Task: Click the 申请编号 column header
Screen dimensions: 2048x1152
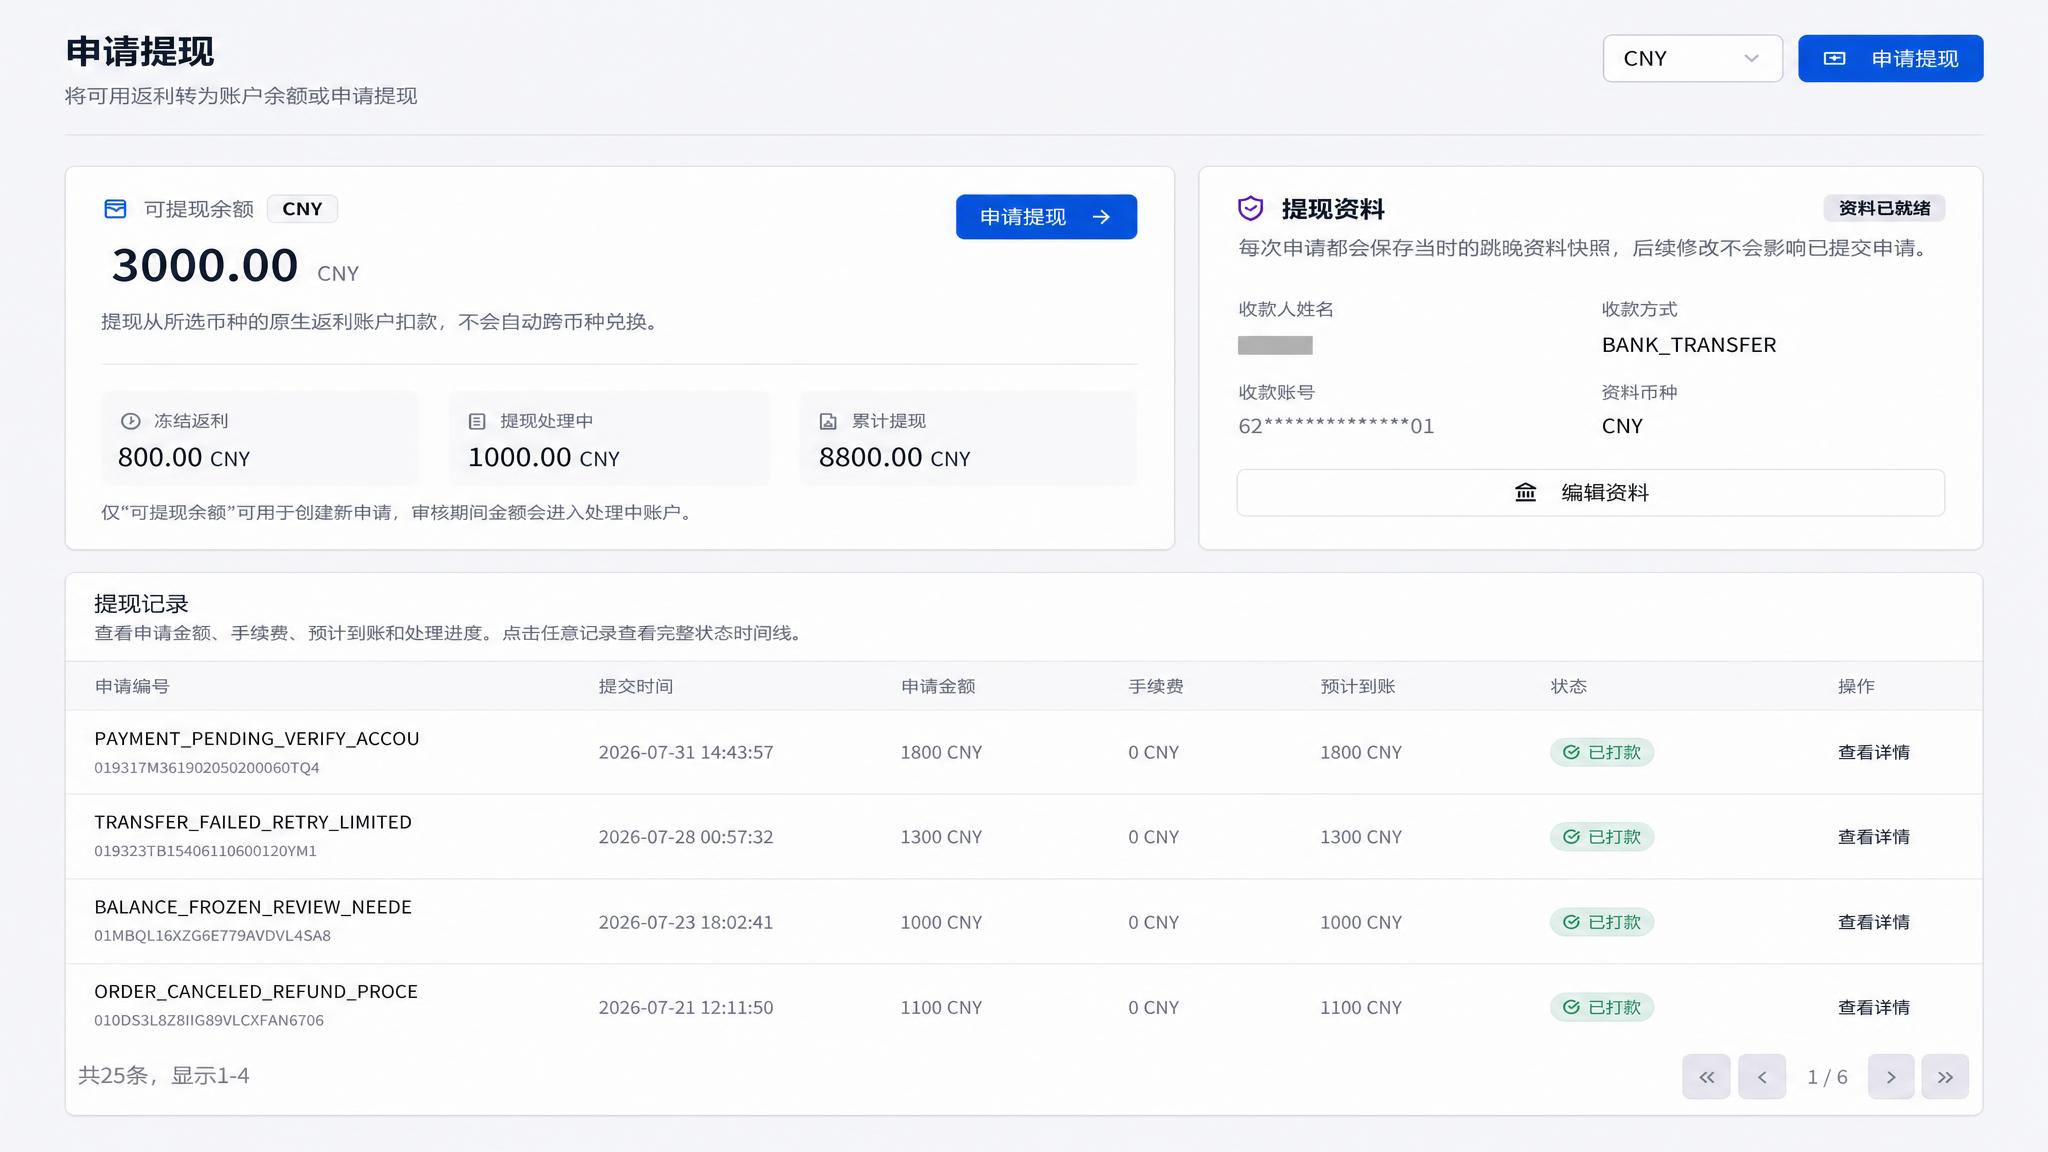Action: (x=132, y=686)
